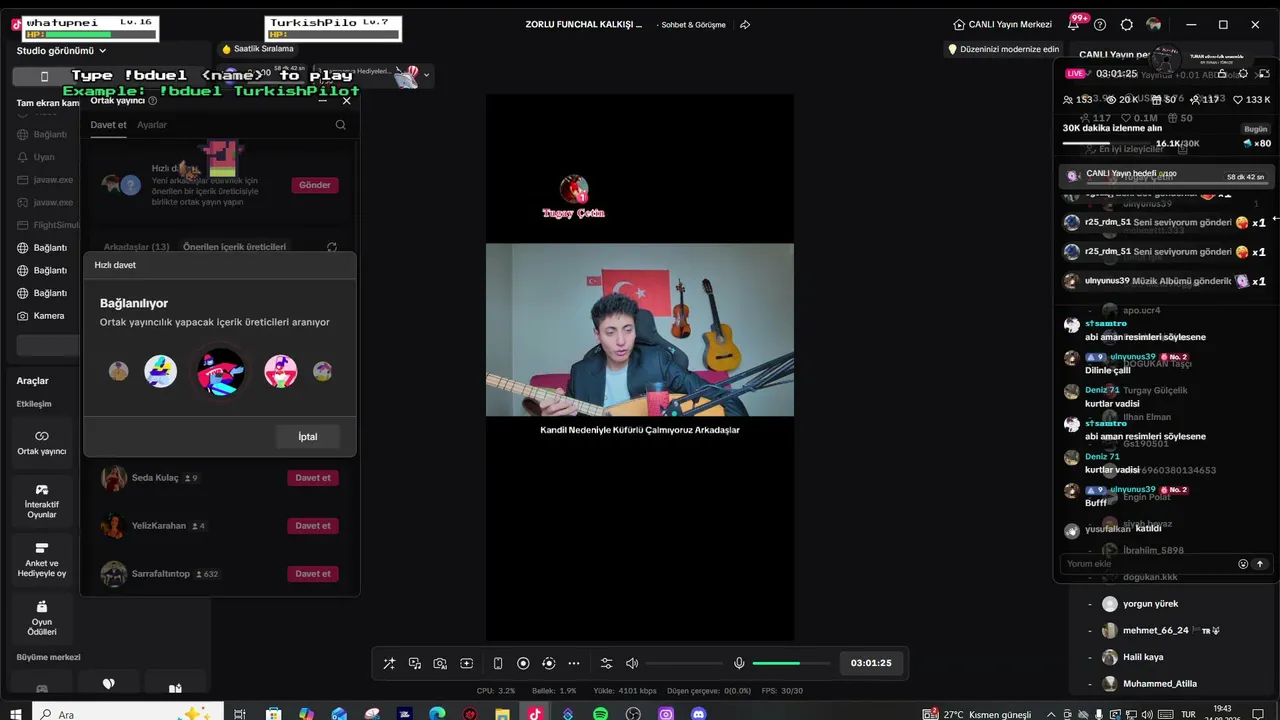Viewport: 1280px width, 720px height.
Task: Click the 03:01:25 stream timer button
Action: (x=871, y=663)
